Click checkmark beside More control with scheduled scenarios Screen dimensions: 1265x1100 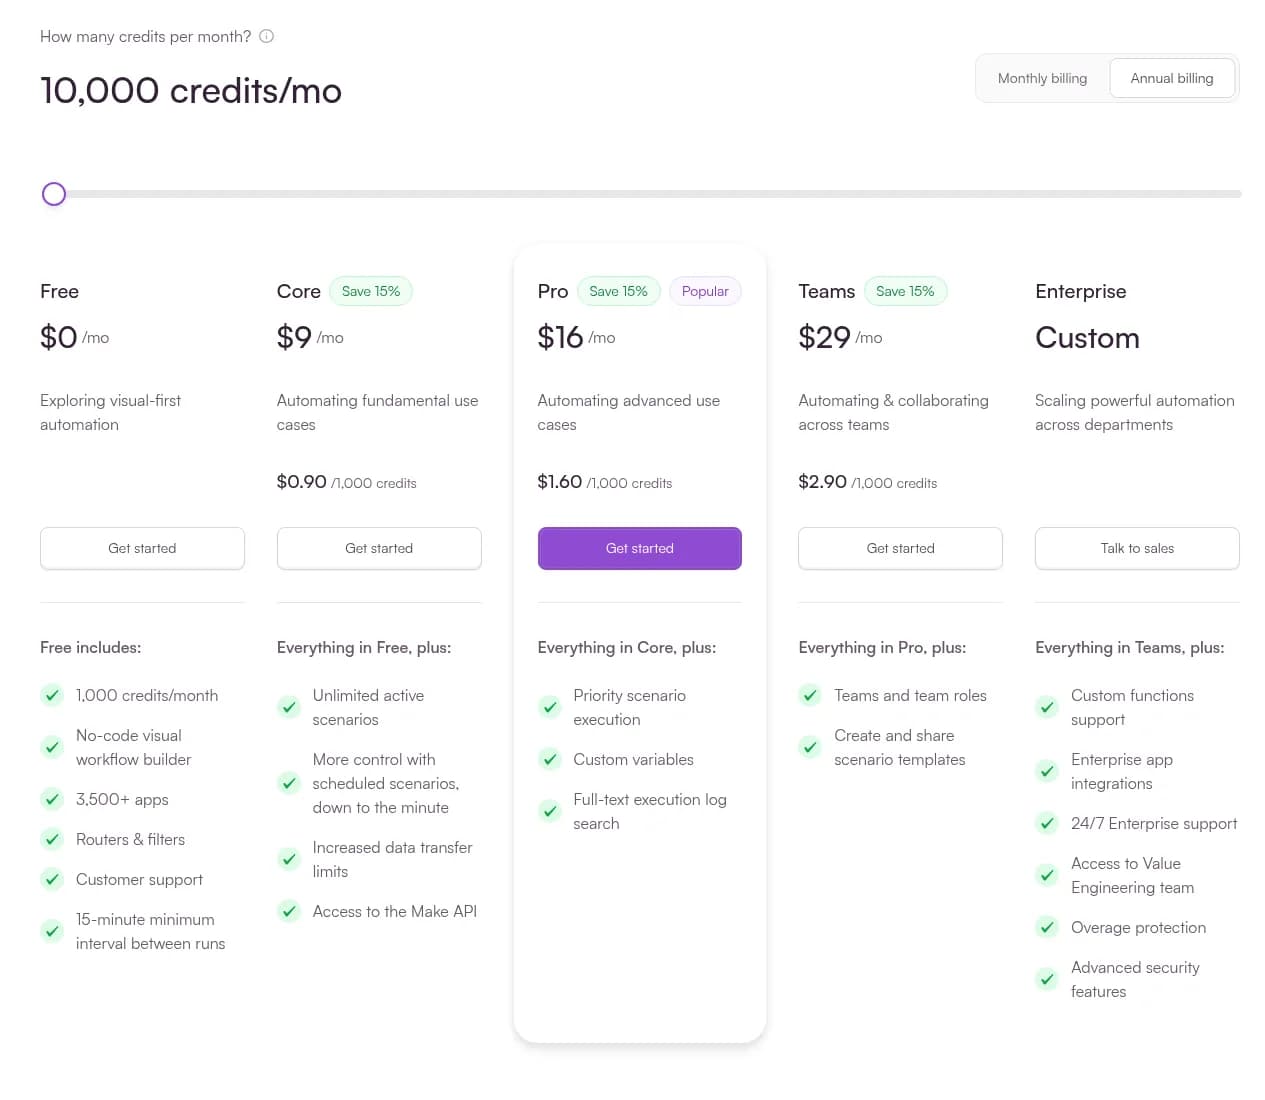tap(289, 783)
